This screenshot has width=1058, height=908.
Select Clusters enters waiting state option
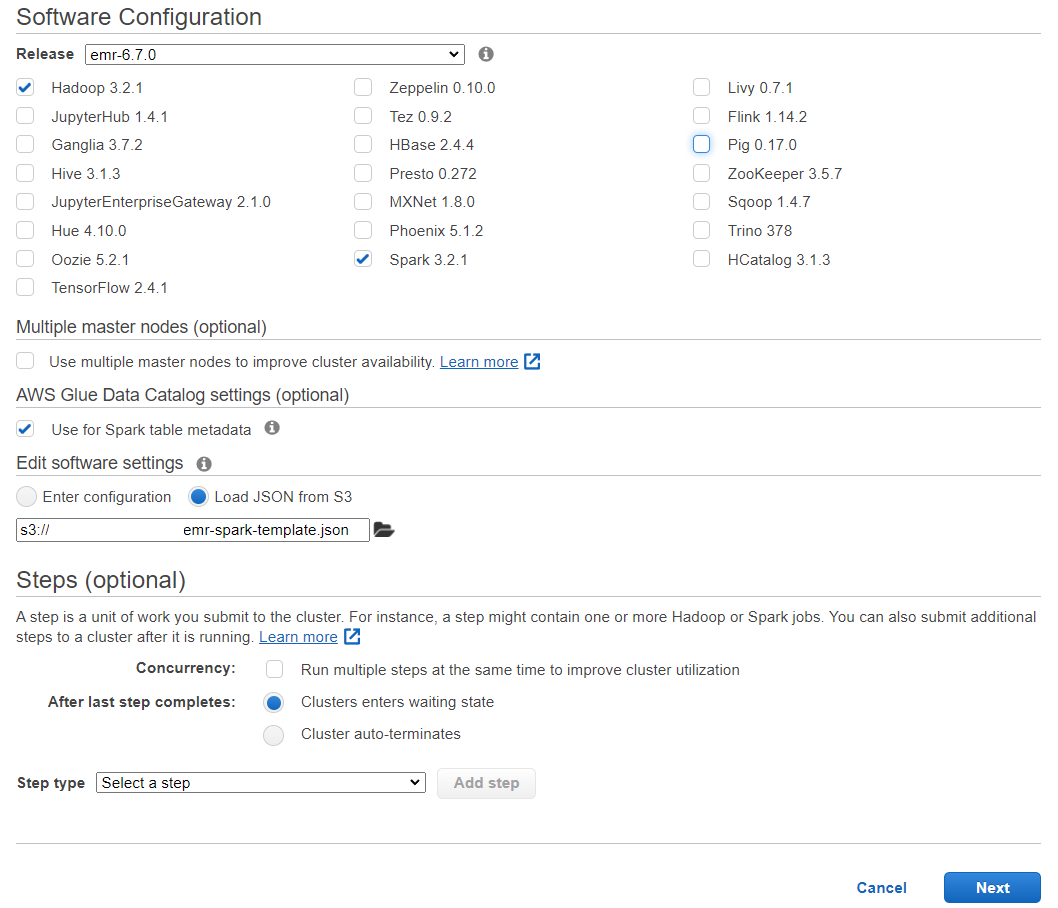(x=273, y=703)
